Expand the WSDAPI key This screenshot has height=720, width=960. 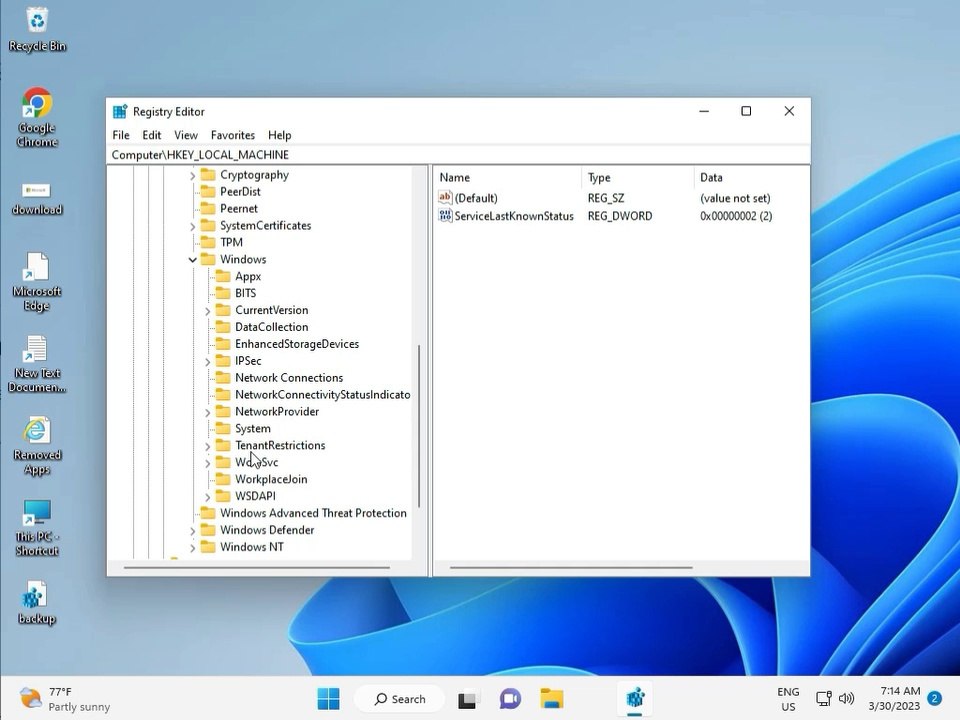pyautogui.click(x=208, y=497)
